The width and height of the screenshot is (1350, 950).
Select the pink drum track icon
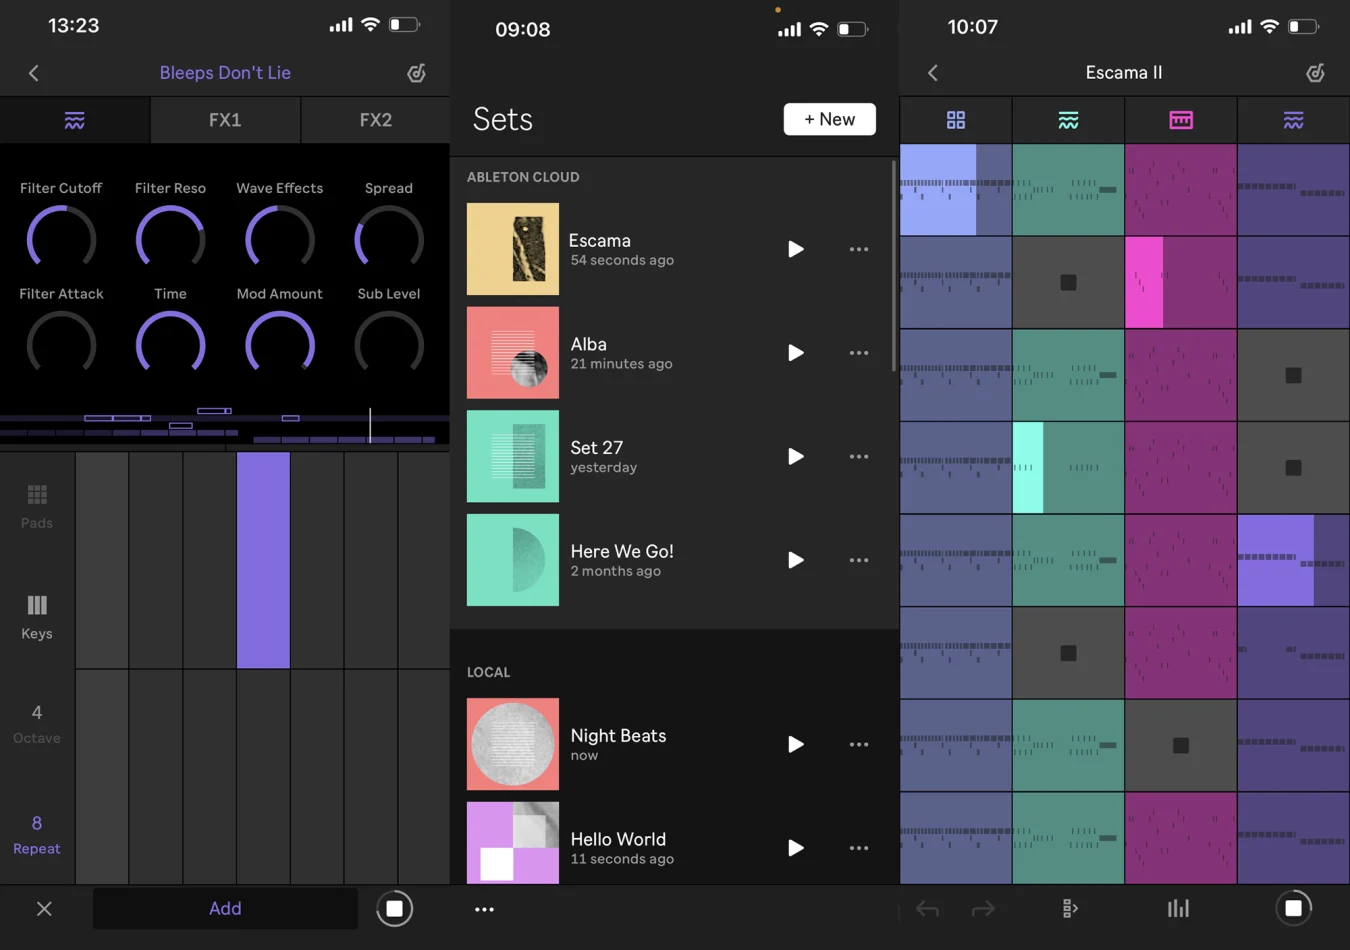(x=1180, y=120)
